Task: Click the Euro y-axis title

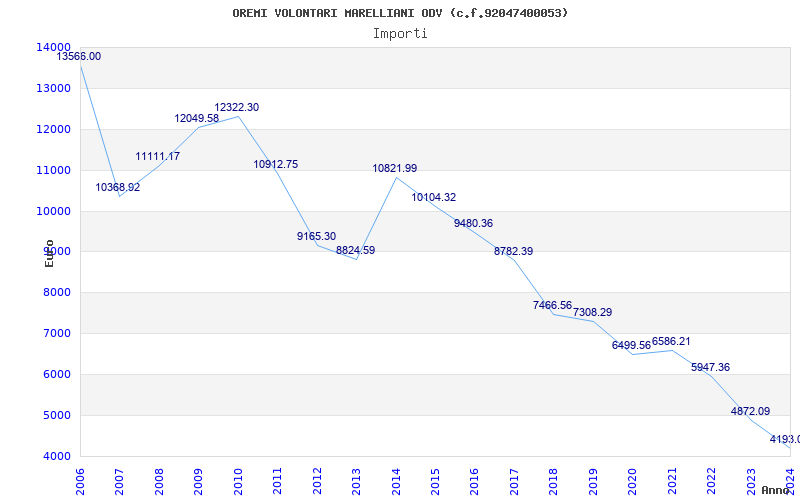Action: click(49, 254)
